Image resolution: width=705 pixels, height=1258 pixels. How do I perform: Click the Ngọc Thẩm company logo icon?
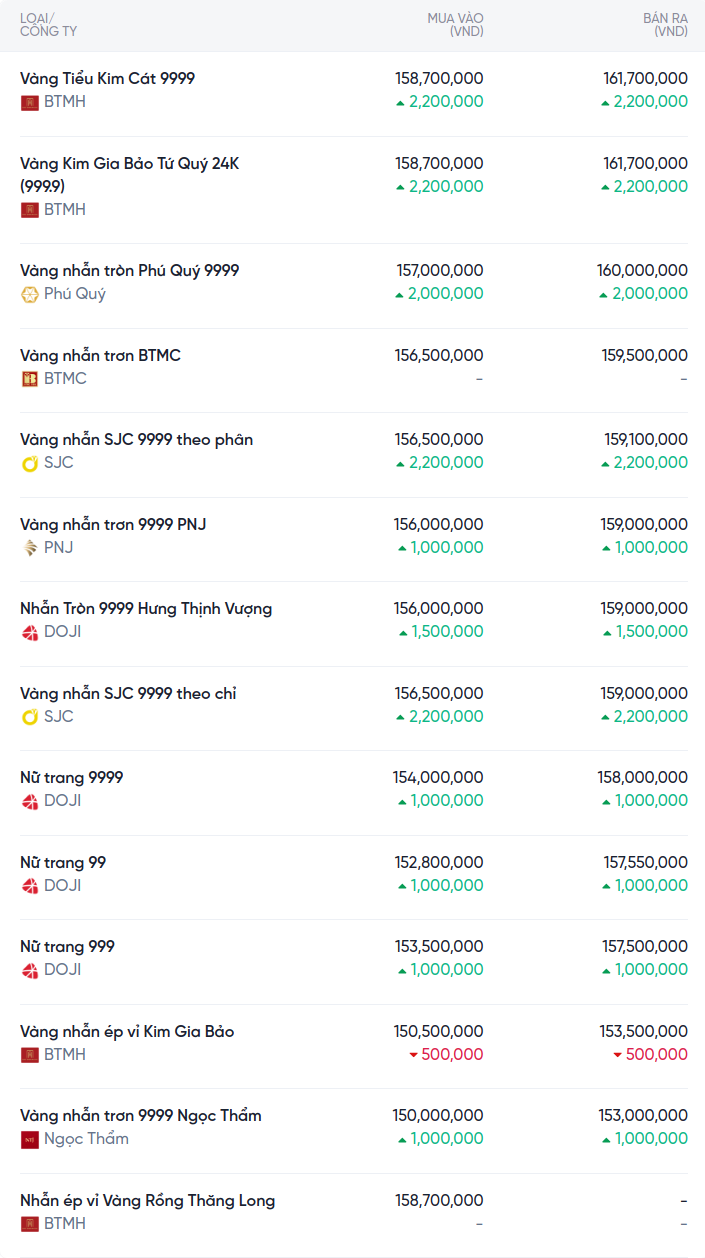click(x=29, y=1139)
